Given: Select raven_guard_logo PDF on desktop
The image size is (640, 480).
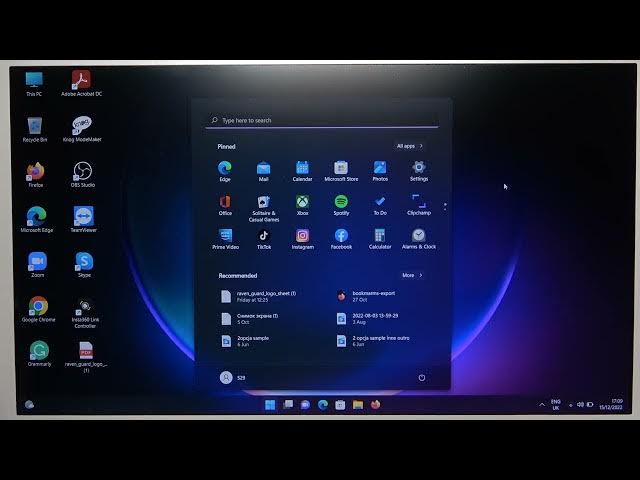Looking at the screenshot, I should [x=86, y=357].
